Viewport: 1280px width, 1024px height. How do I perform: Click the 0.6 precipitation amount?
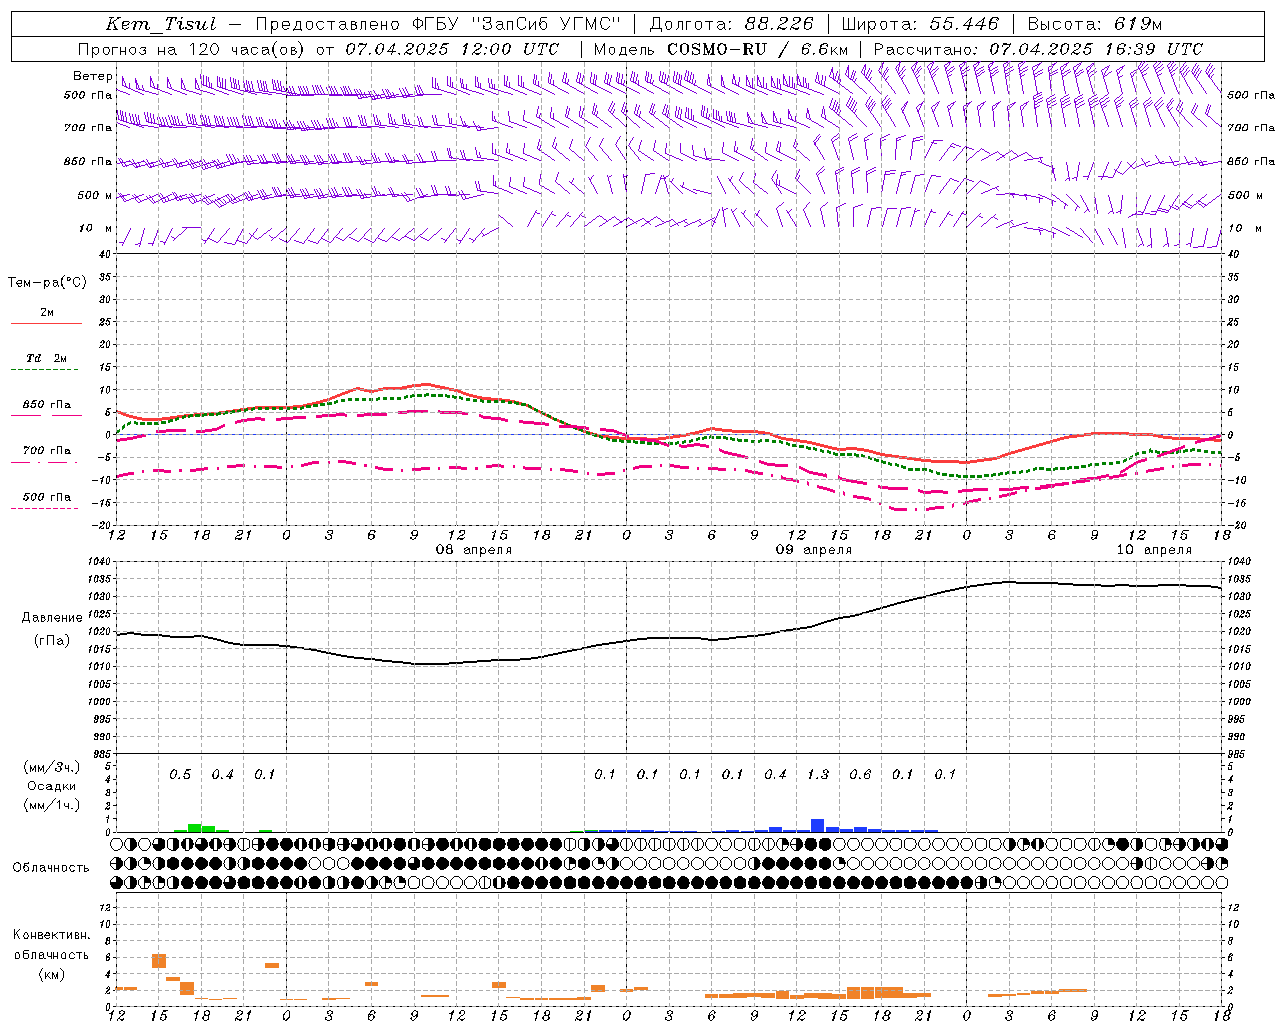(860, 774)
